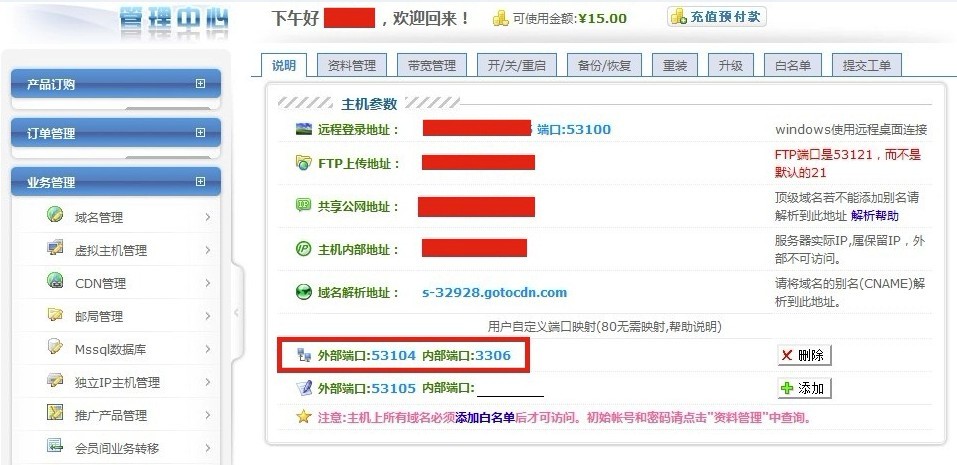The width and height of the screenshot is (957, 465).
Task: Delete port mapping with the 删除 button
Action: 804,355
